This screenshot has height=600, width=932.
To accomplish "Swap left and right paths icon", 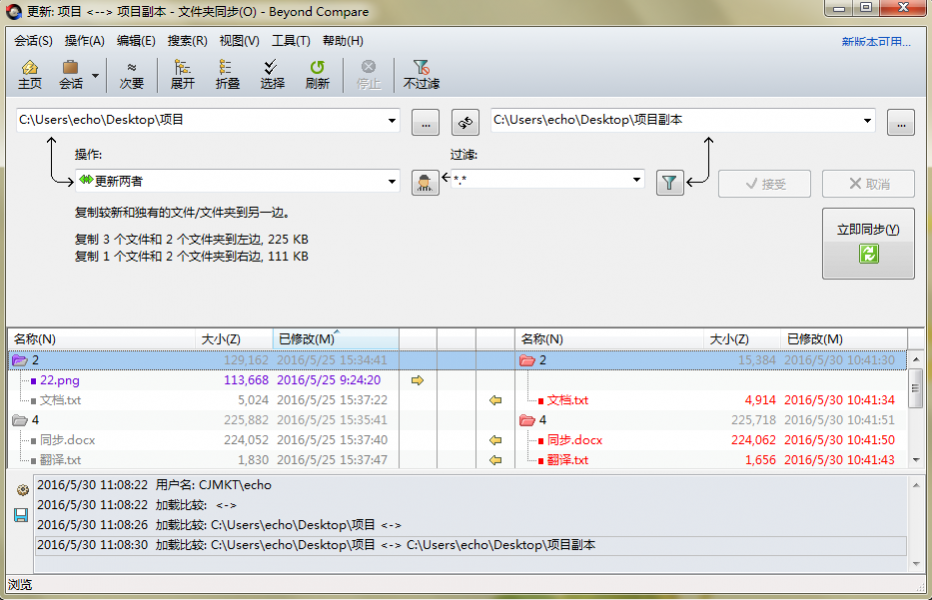I will pos(465,122).
